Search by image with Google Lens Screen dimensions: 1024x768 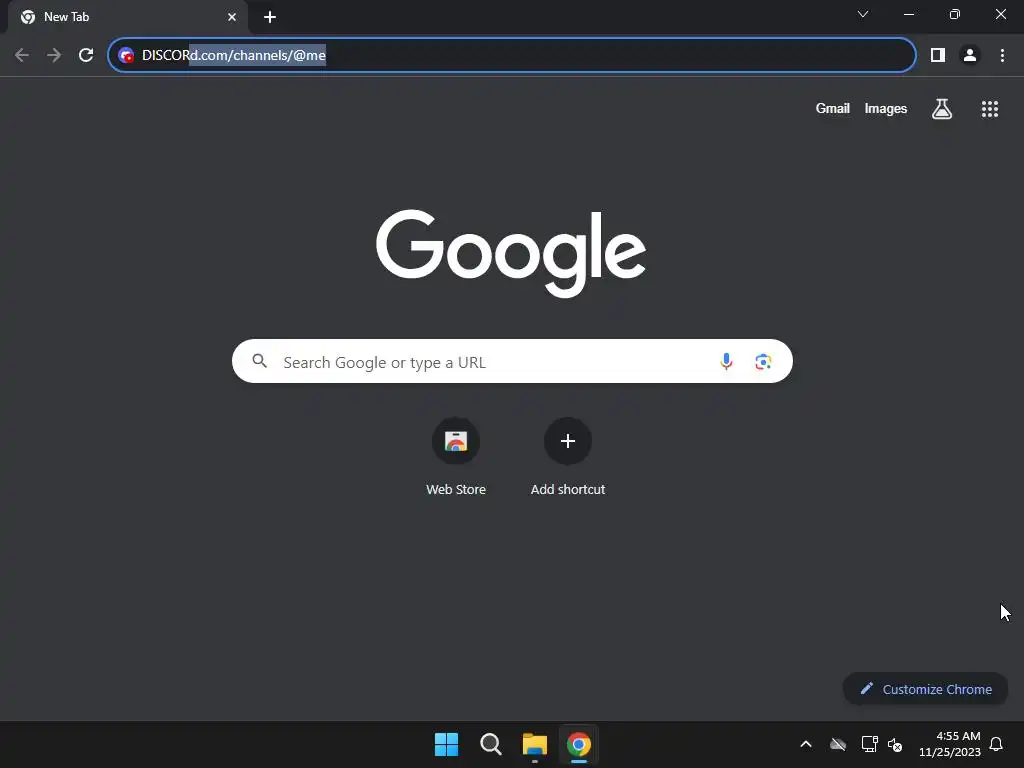click(763, 361)
